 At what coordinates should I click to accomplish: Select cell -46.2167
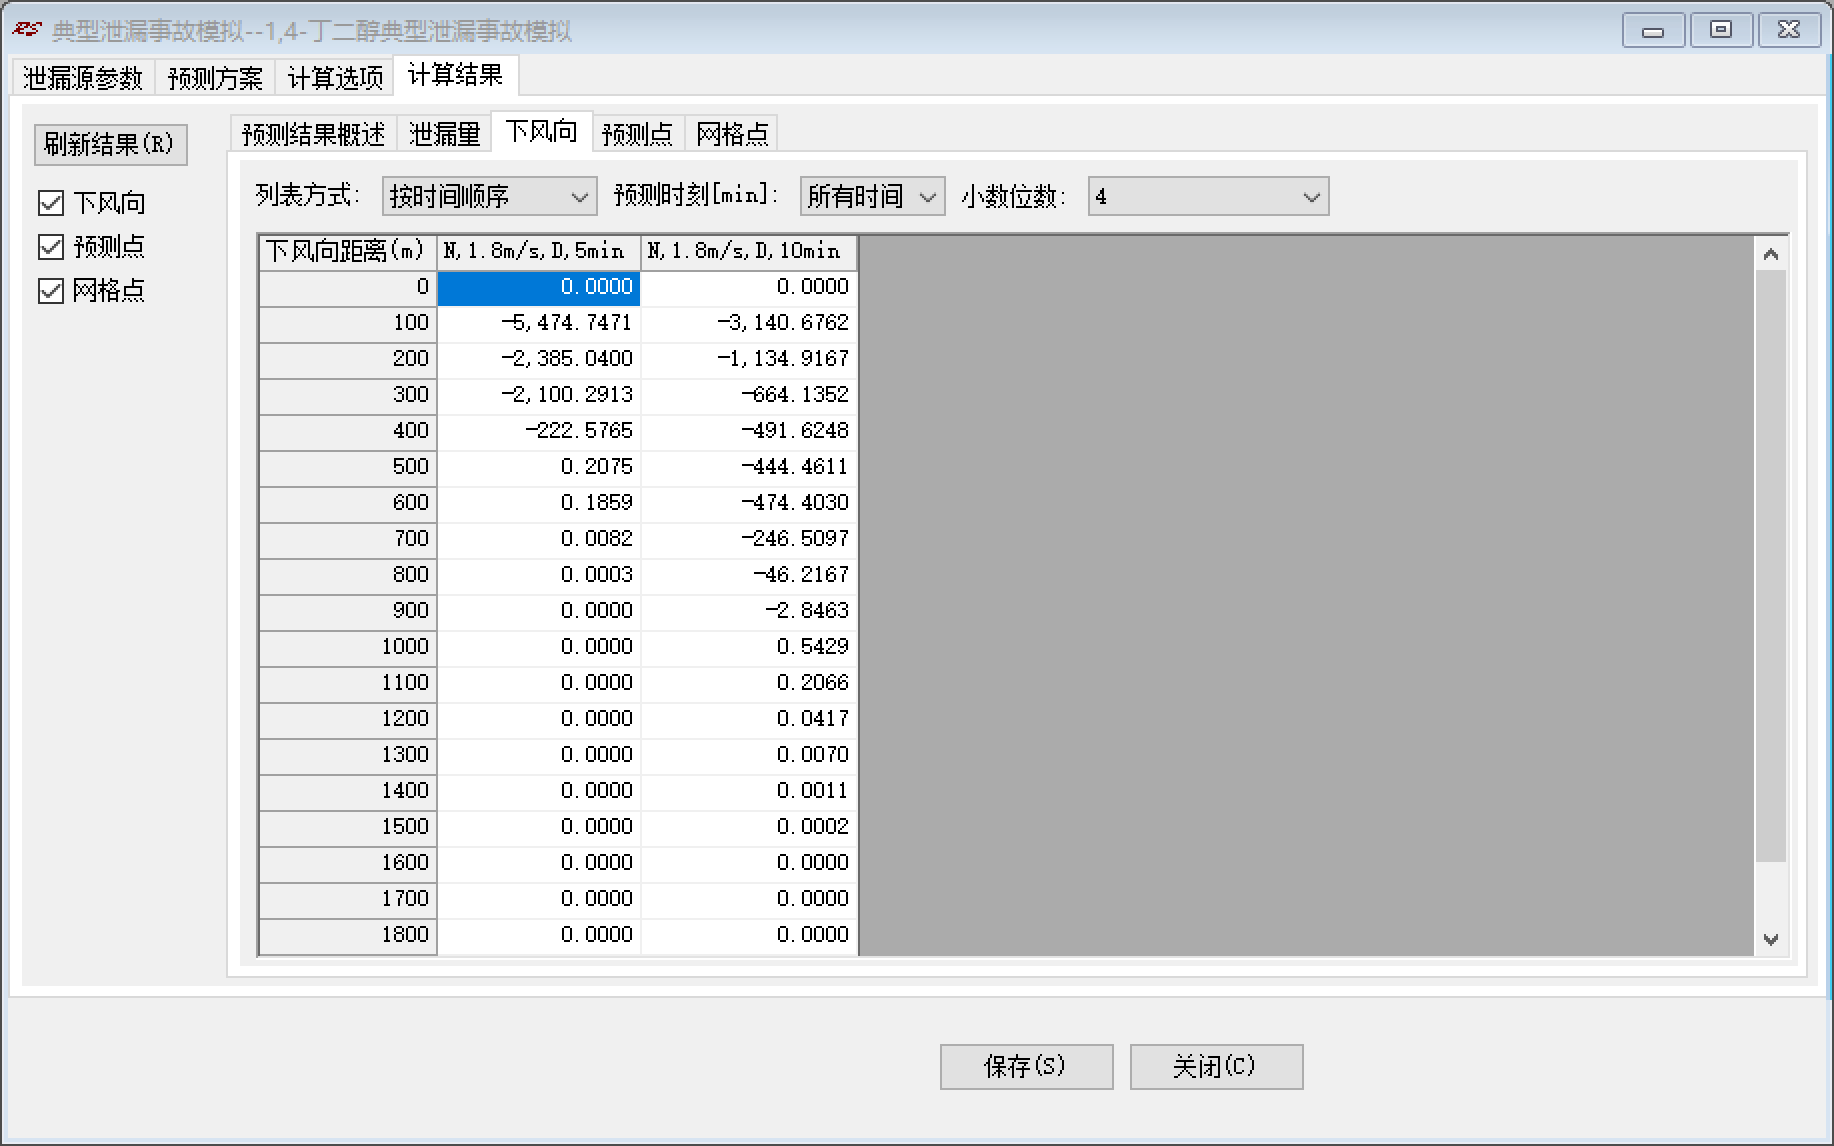coord(749,575)
